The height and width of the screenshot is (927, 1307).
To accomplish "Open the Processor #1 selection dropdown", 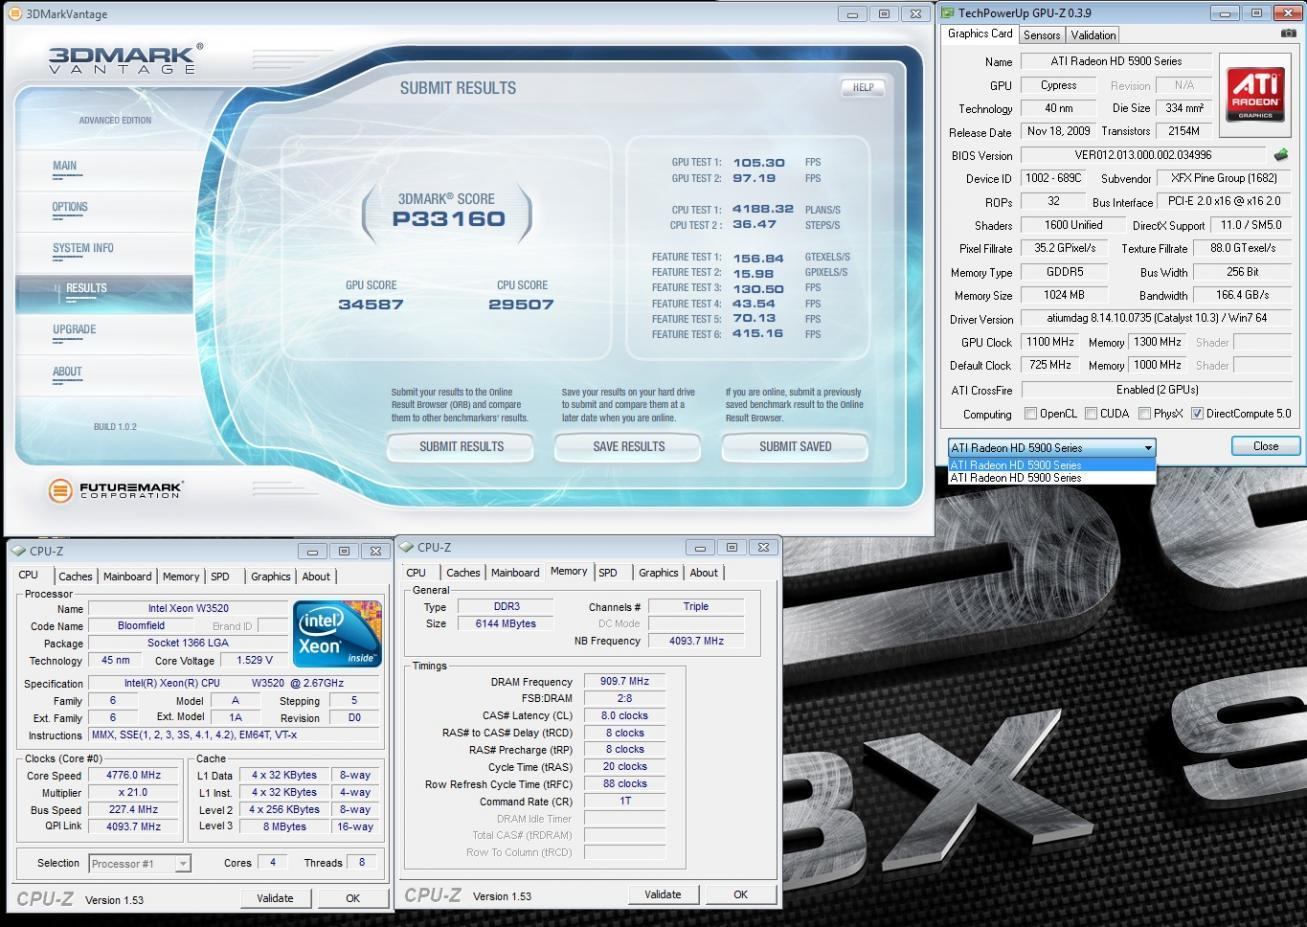I will point(139,863).
